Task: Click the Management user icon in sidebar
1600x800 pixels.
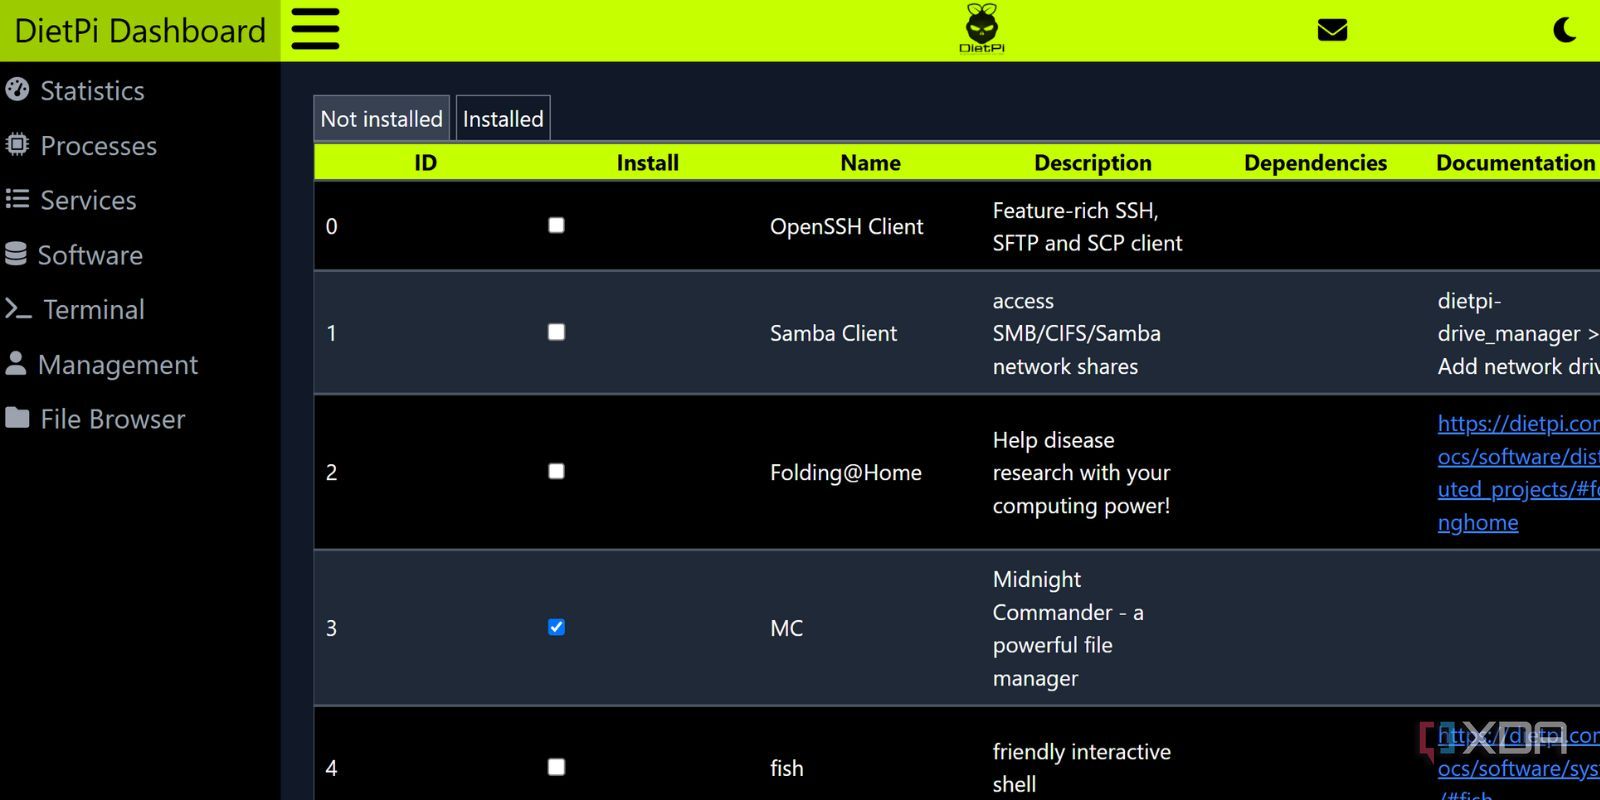Action: point(16,363)
